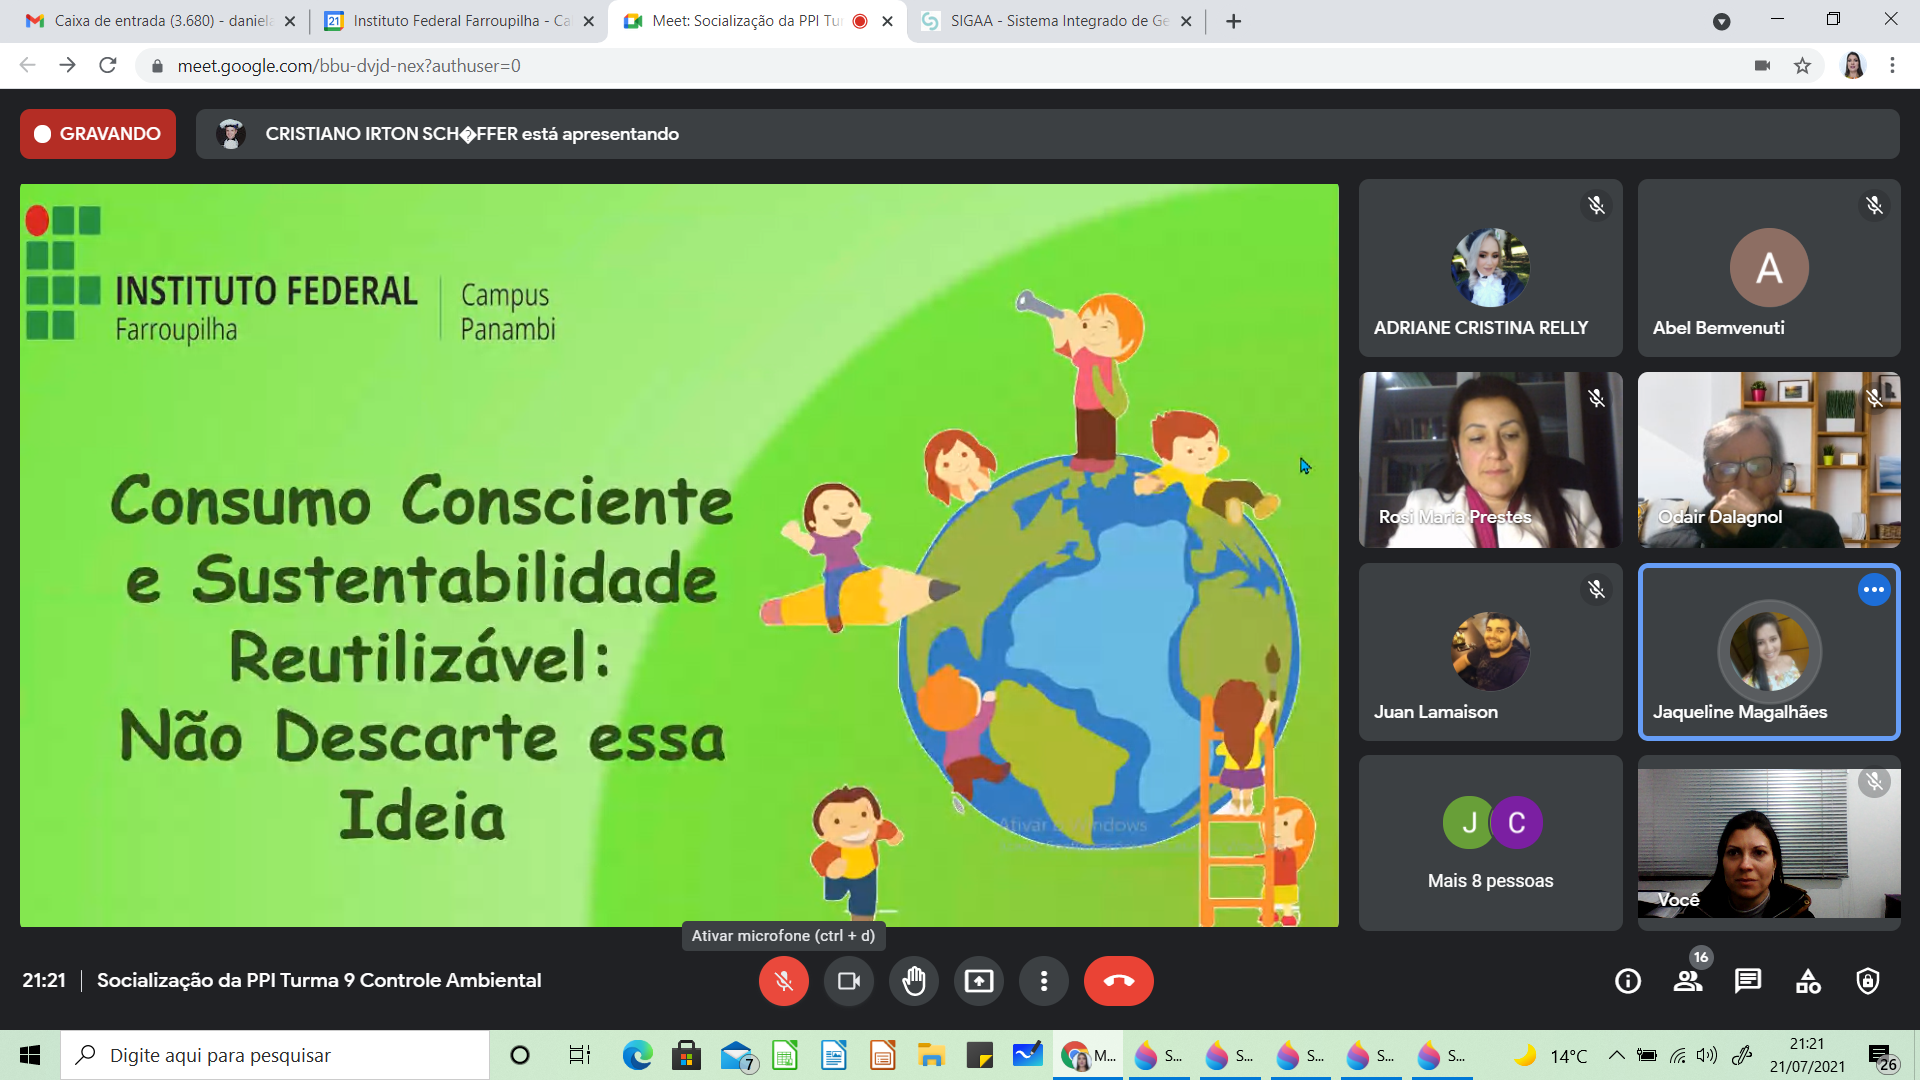Image resolution: width=1920 pixels, height=1080 pixels.
Task: Show hidden system tray icons
Action: [x=1616, y=1055]
